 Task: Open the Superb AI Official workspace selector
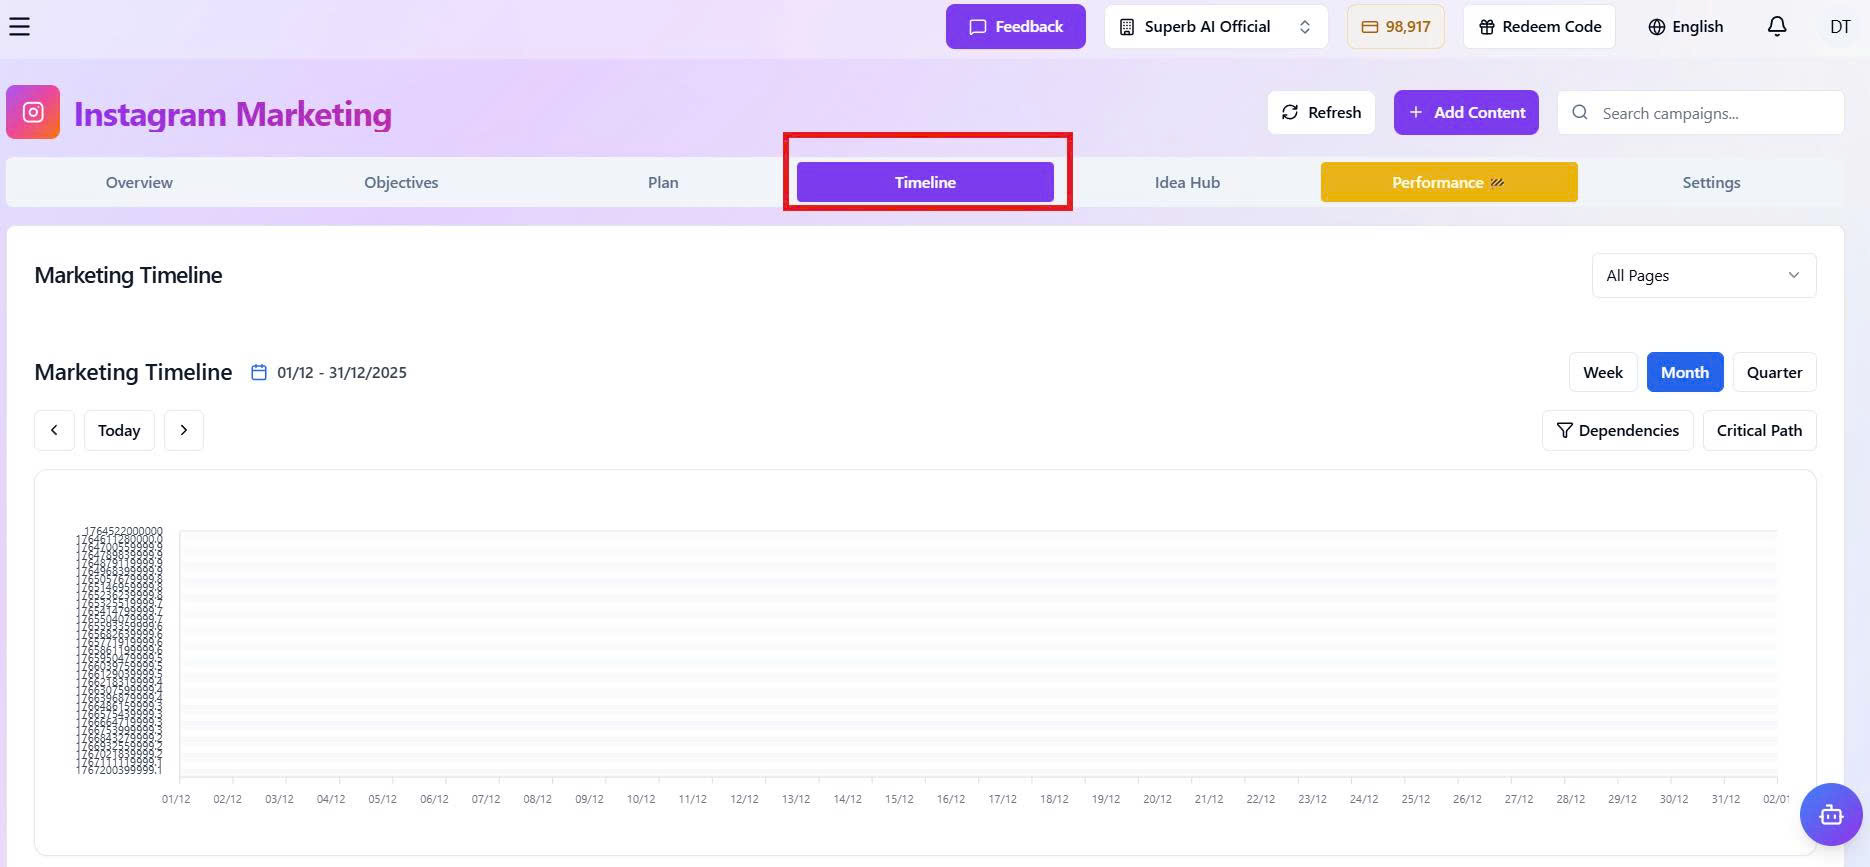click(1215, 27)
